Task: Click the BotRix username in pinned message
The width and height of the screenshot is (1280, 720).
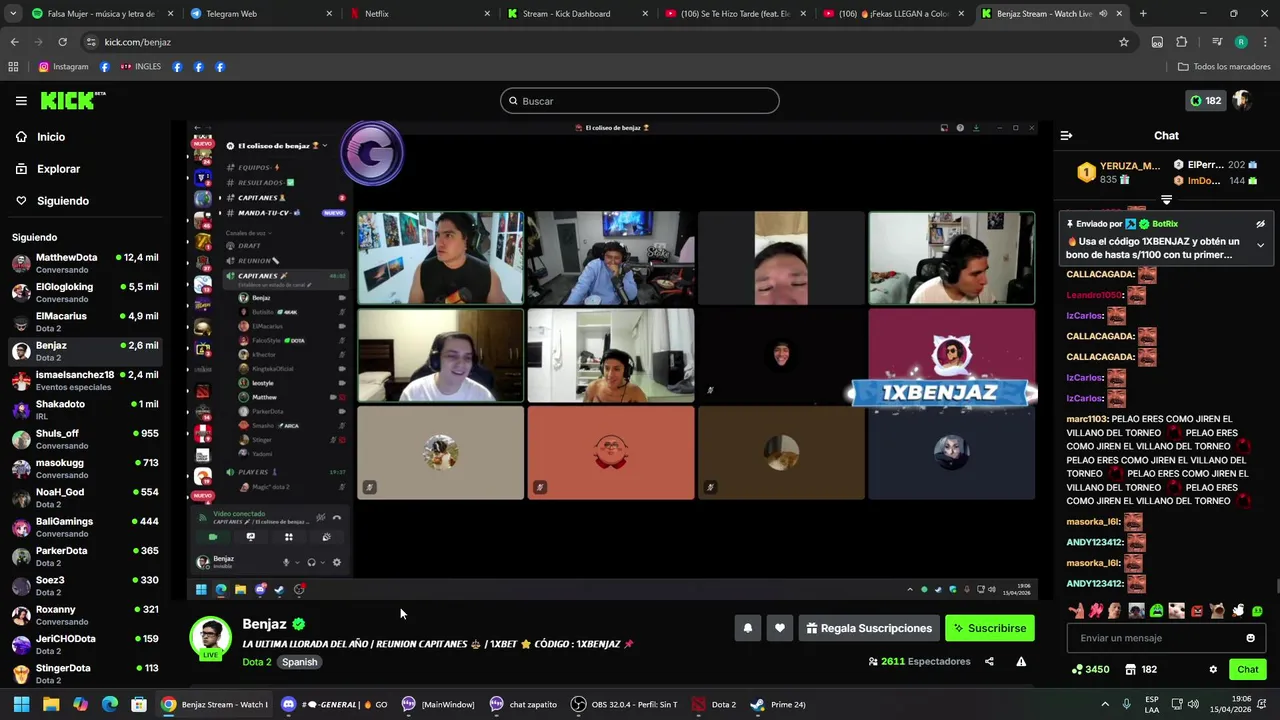Action: [1164, 224]
